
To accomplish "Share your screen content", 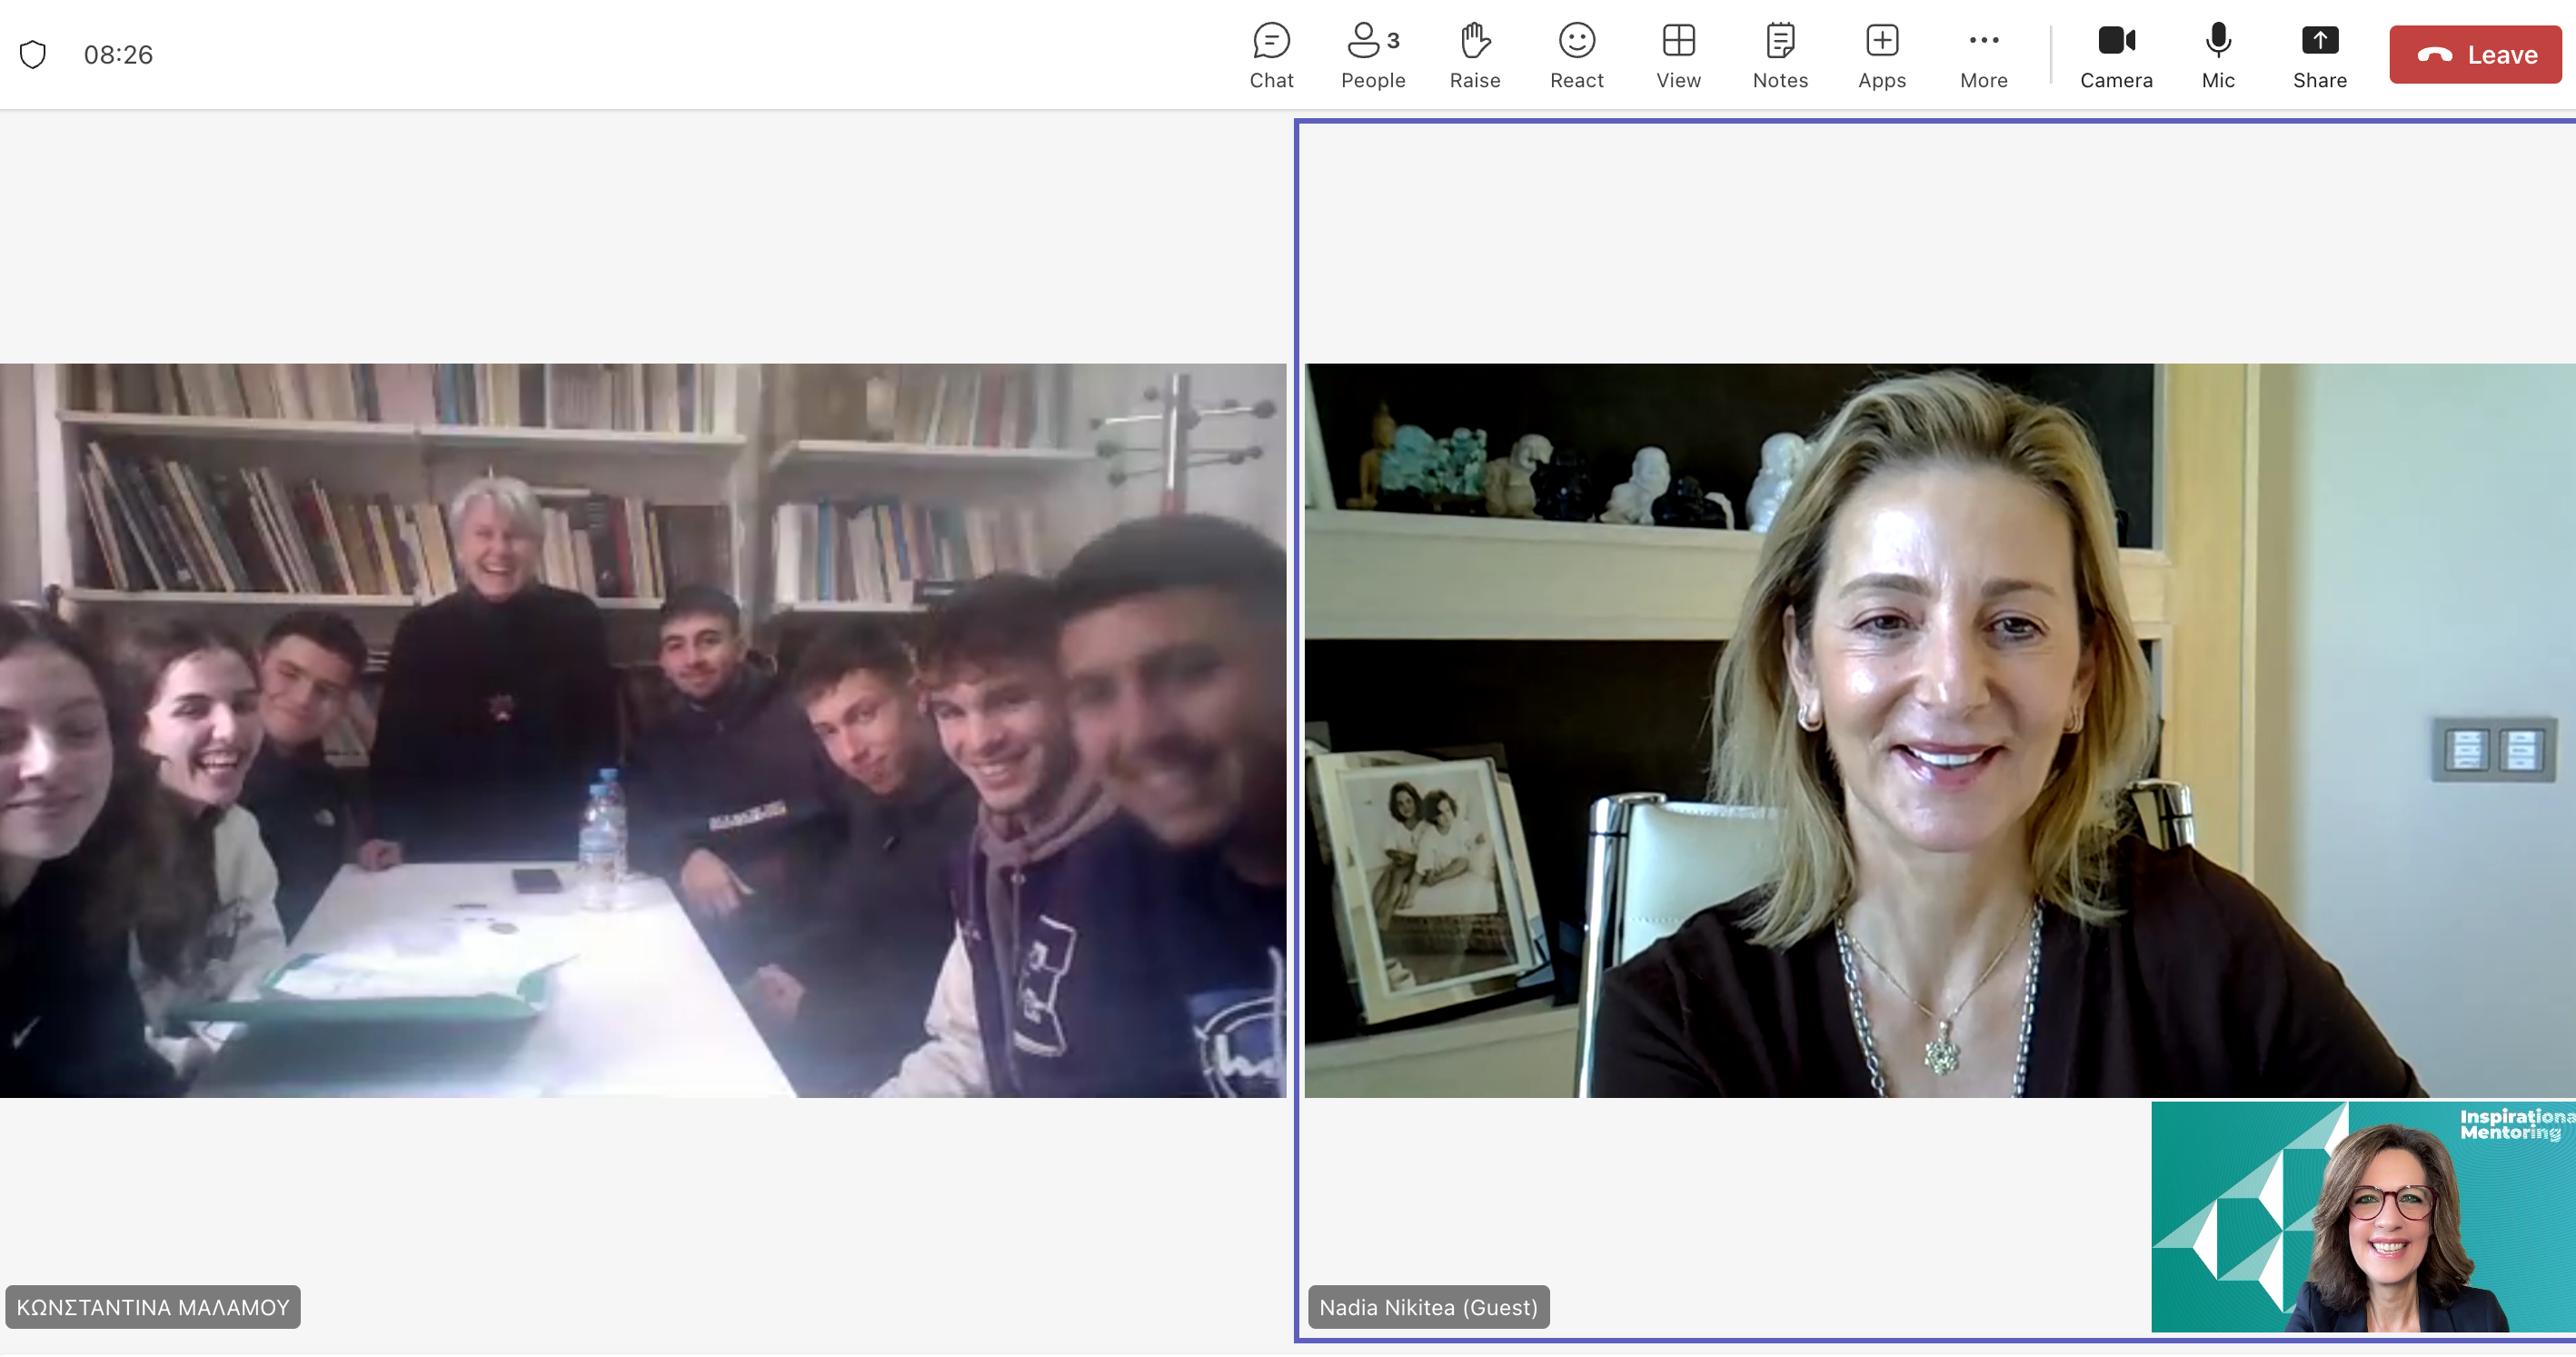I will (2319, 56).
